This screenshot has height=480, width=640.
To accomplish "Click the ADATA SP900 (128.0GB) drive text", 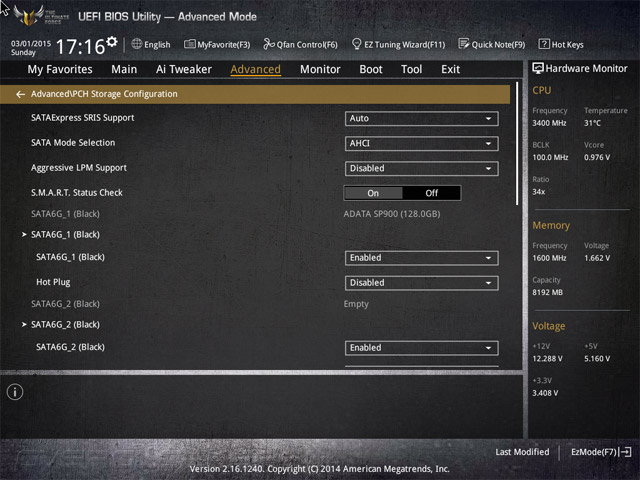I will tap(392, 214).
